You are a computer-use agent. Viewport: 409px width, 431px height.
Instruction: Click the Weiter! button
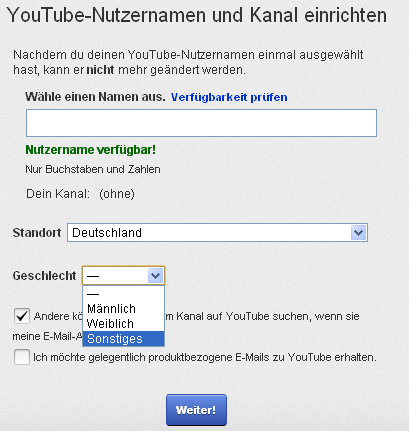pyautogui.click(x=196, y=410)
